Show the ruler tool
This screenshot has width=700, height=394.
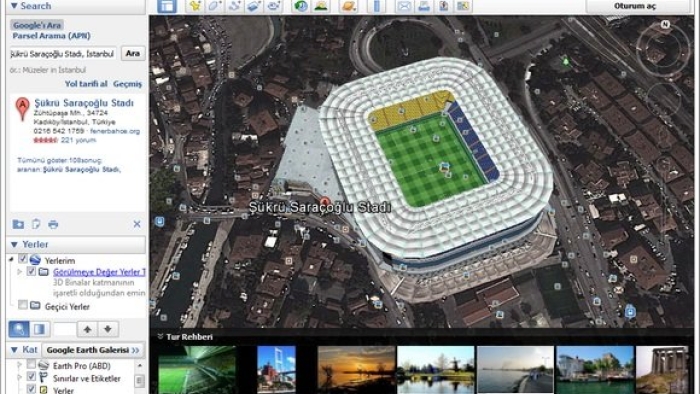[x=376, y=6]
